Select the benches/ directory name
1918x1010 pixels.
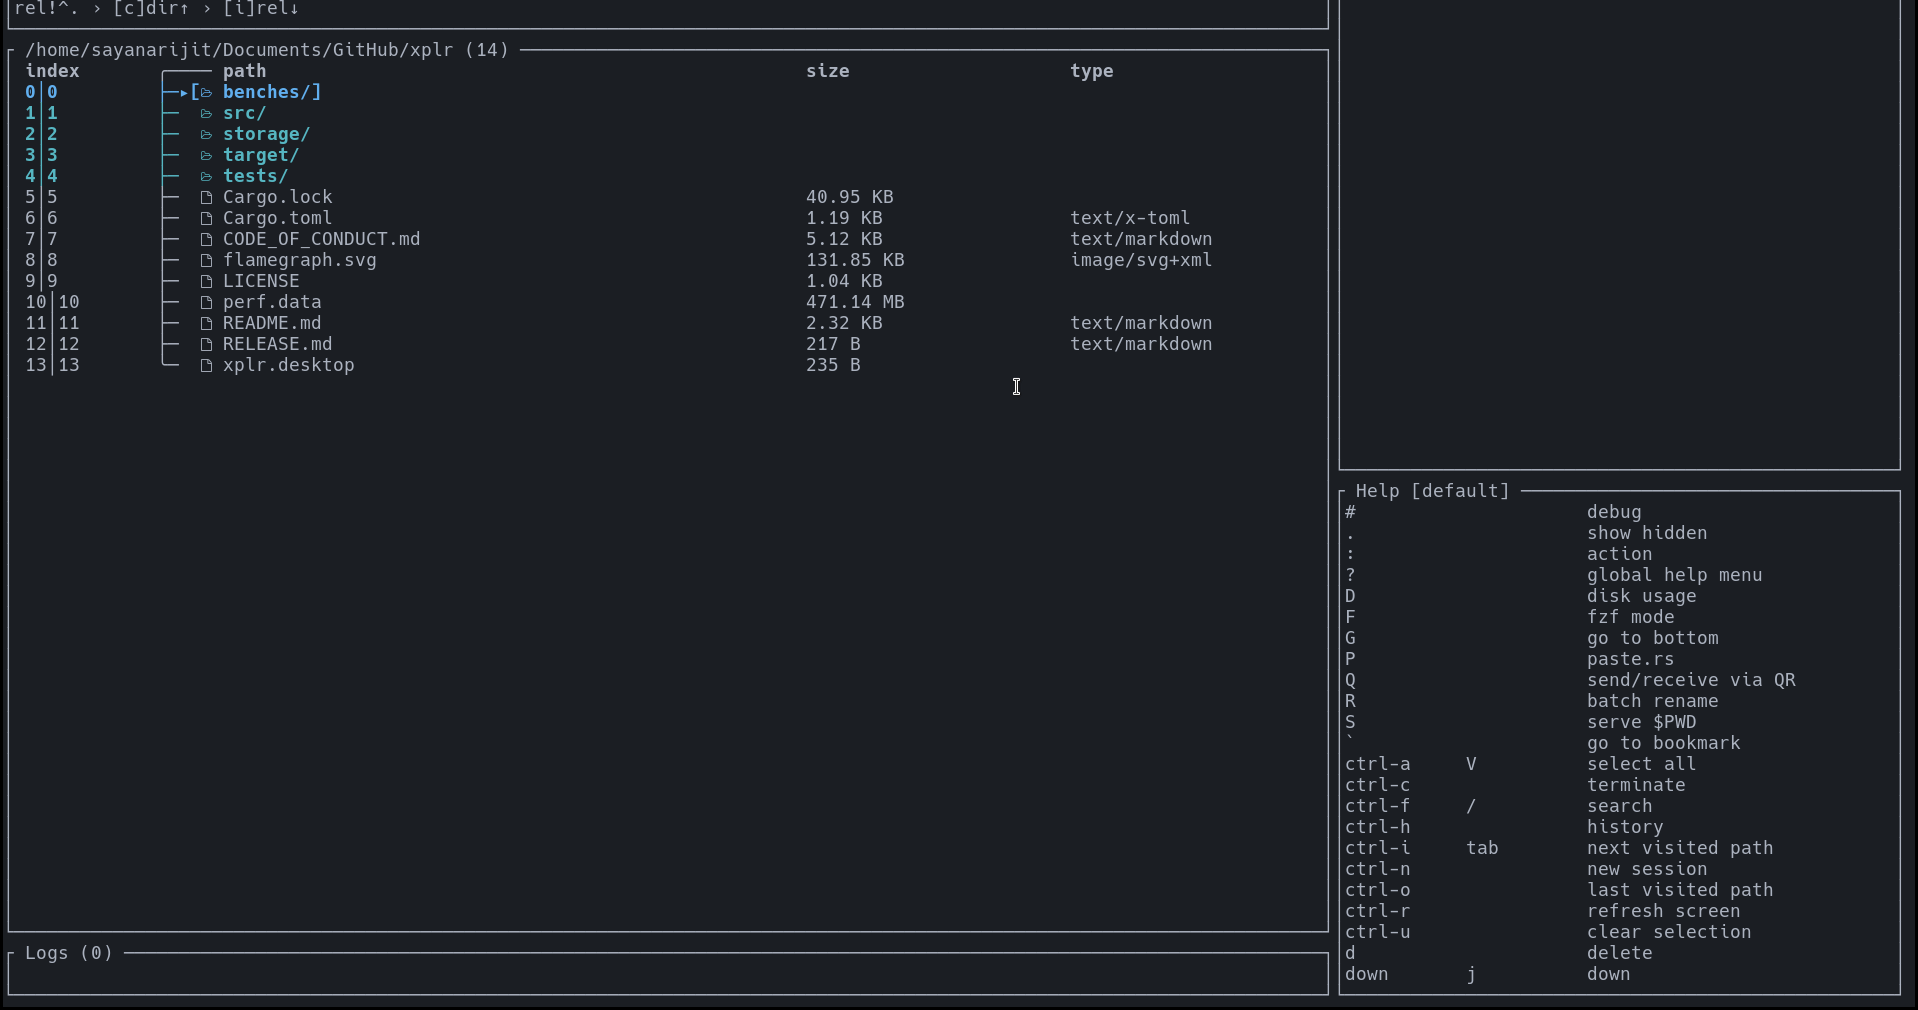[x=267, y=92]
